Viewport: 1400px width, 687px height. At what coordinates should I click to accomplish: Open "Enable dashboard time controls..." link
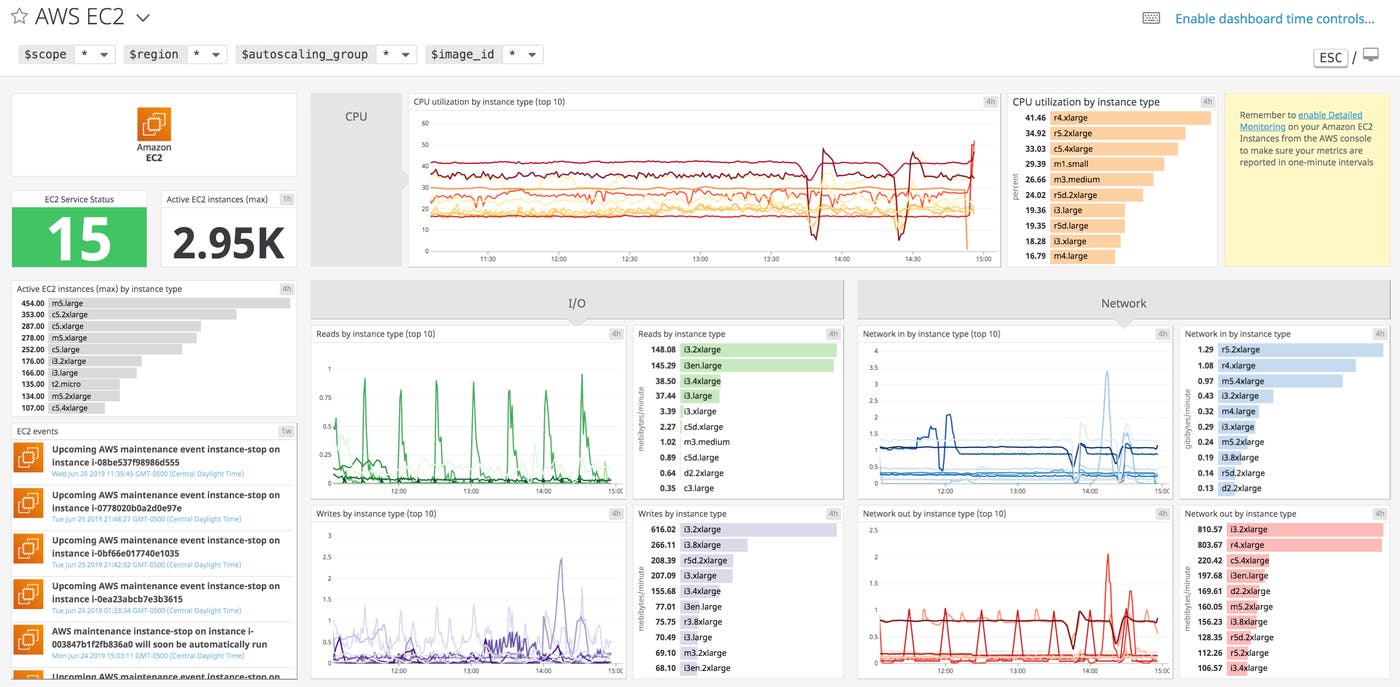click(x=1276, y=18)
